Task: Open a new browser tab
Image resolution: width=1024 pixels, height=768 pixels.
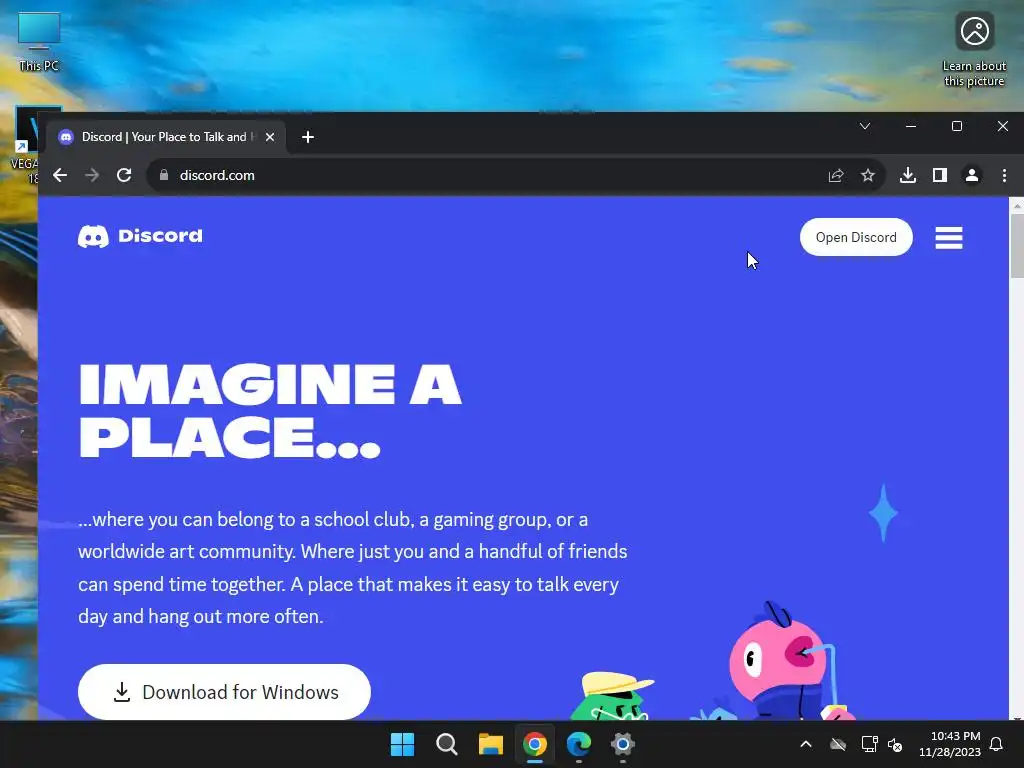Action: coord(308,137)
